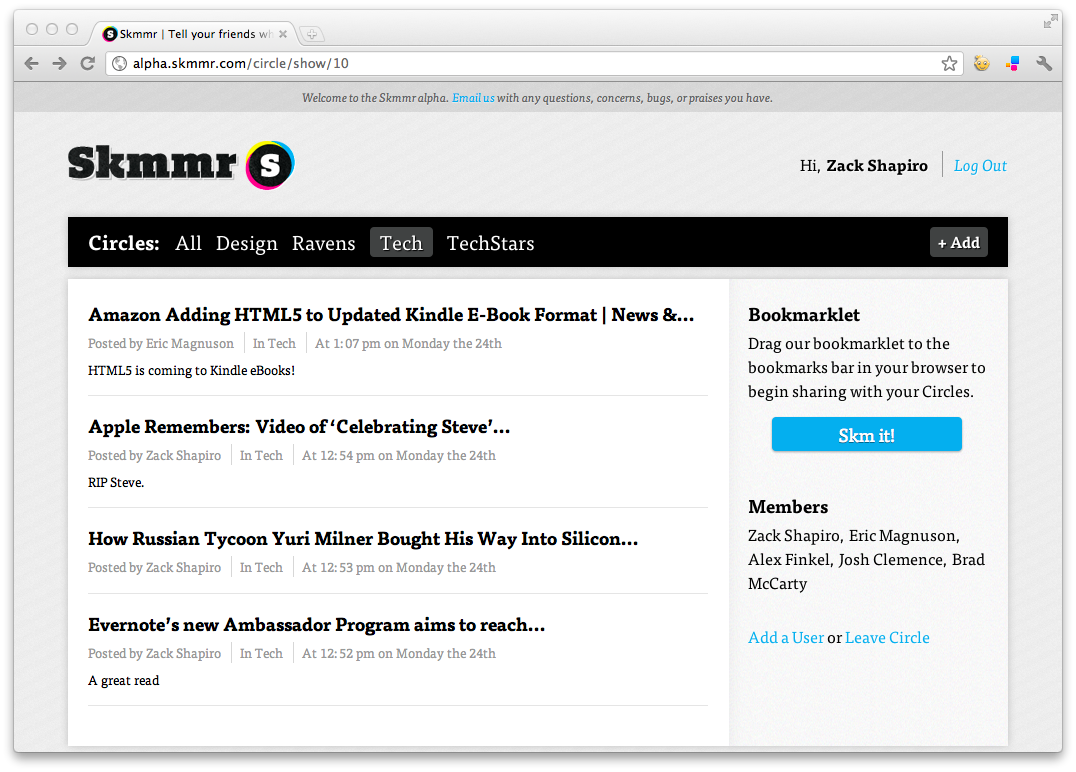Click 'Posted by Eric Magnuson' text
Image resolution: width=1076 pixels, height=772 pixels.
(161, 344)
